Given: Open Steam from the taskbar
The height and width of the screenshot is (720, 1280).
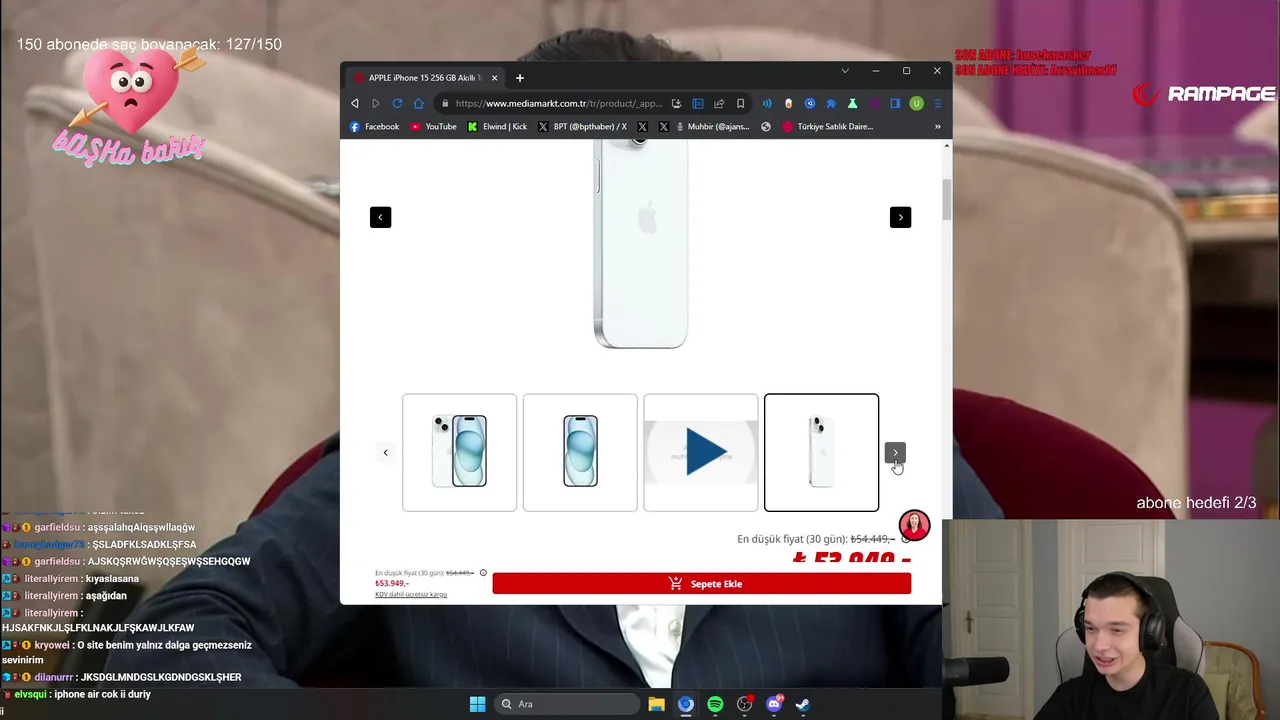Looking at the screenshot, I should [x=803, y=704].
